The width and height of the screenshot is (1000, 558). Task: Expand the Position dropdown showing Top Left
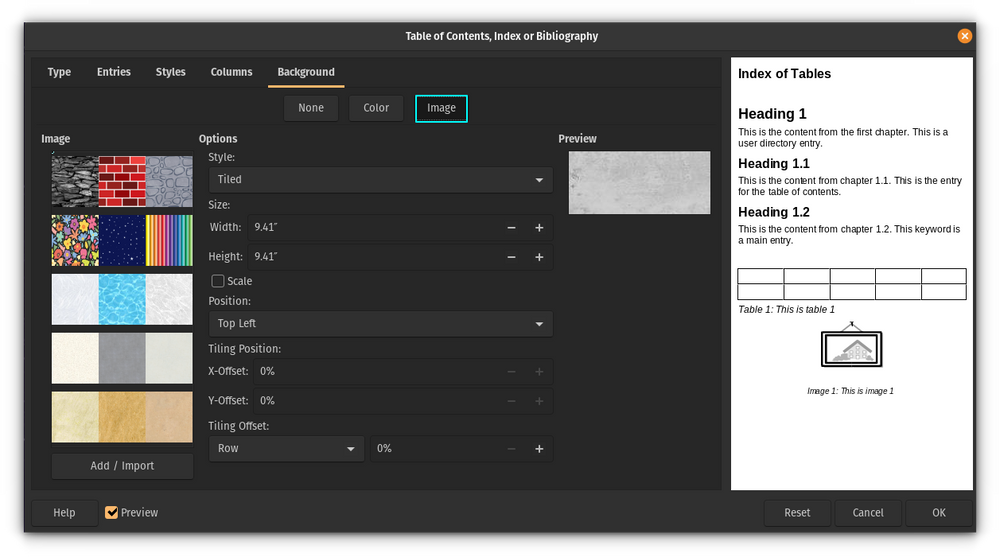[380, 324]
